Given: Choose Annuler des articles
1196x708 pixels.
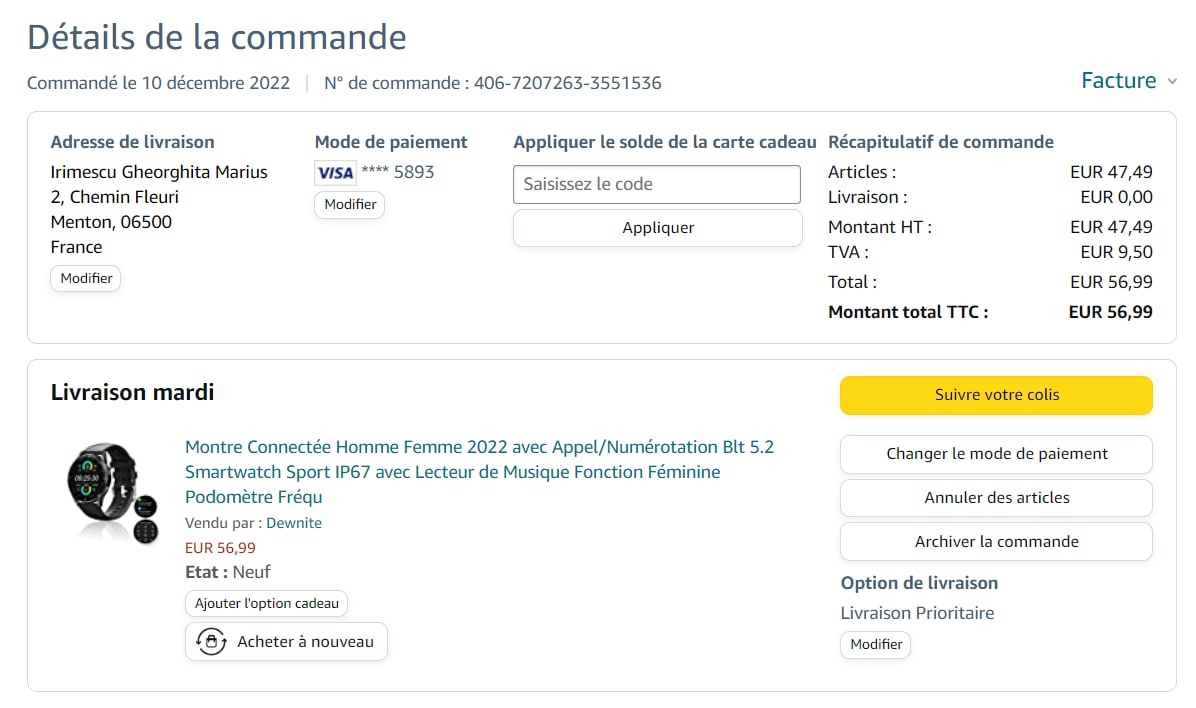Looking at the screenshot, I should click(x=996, y=498).
